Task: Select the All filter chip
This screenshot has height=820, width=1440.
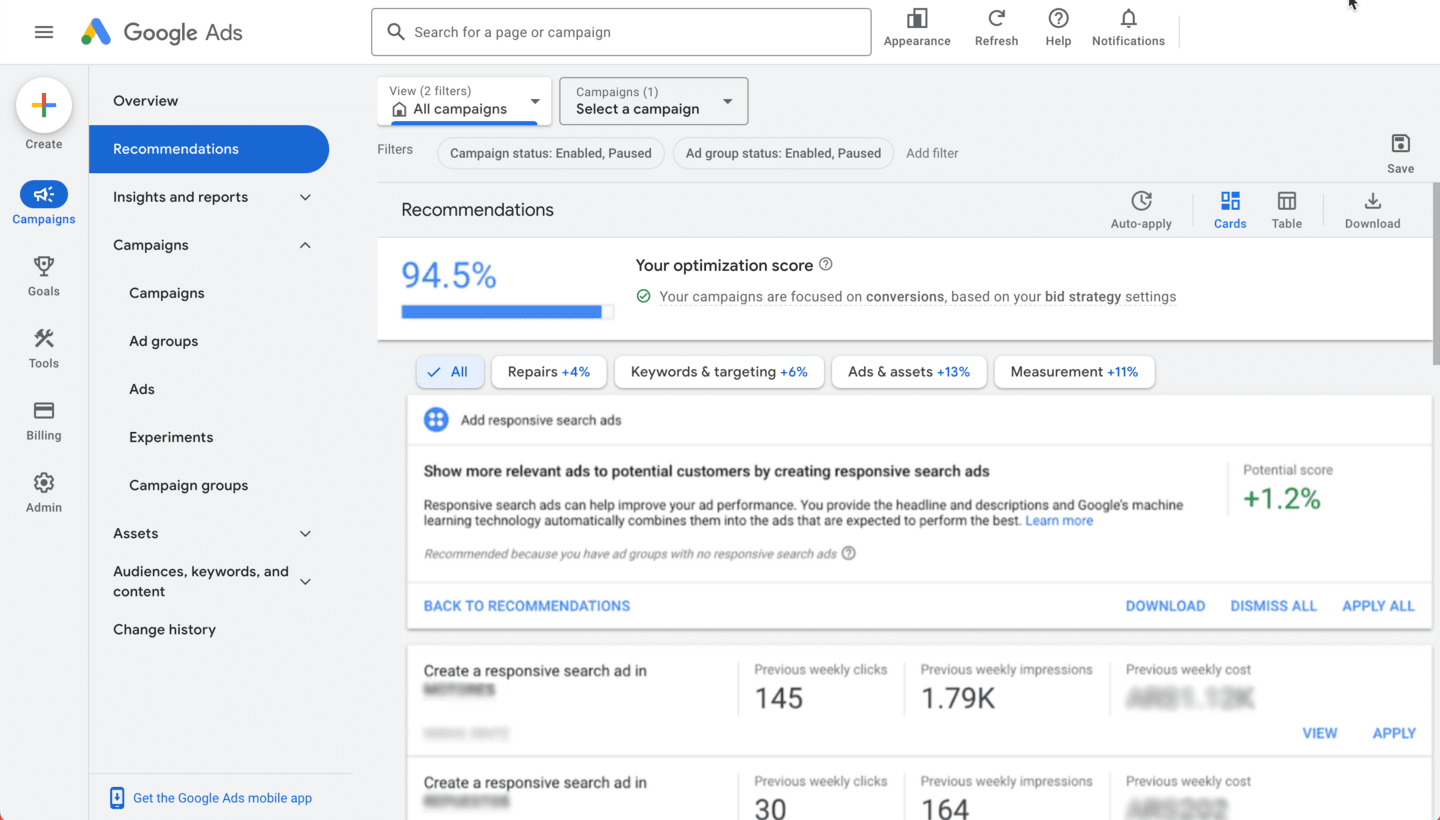Action: click(450, 372)
